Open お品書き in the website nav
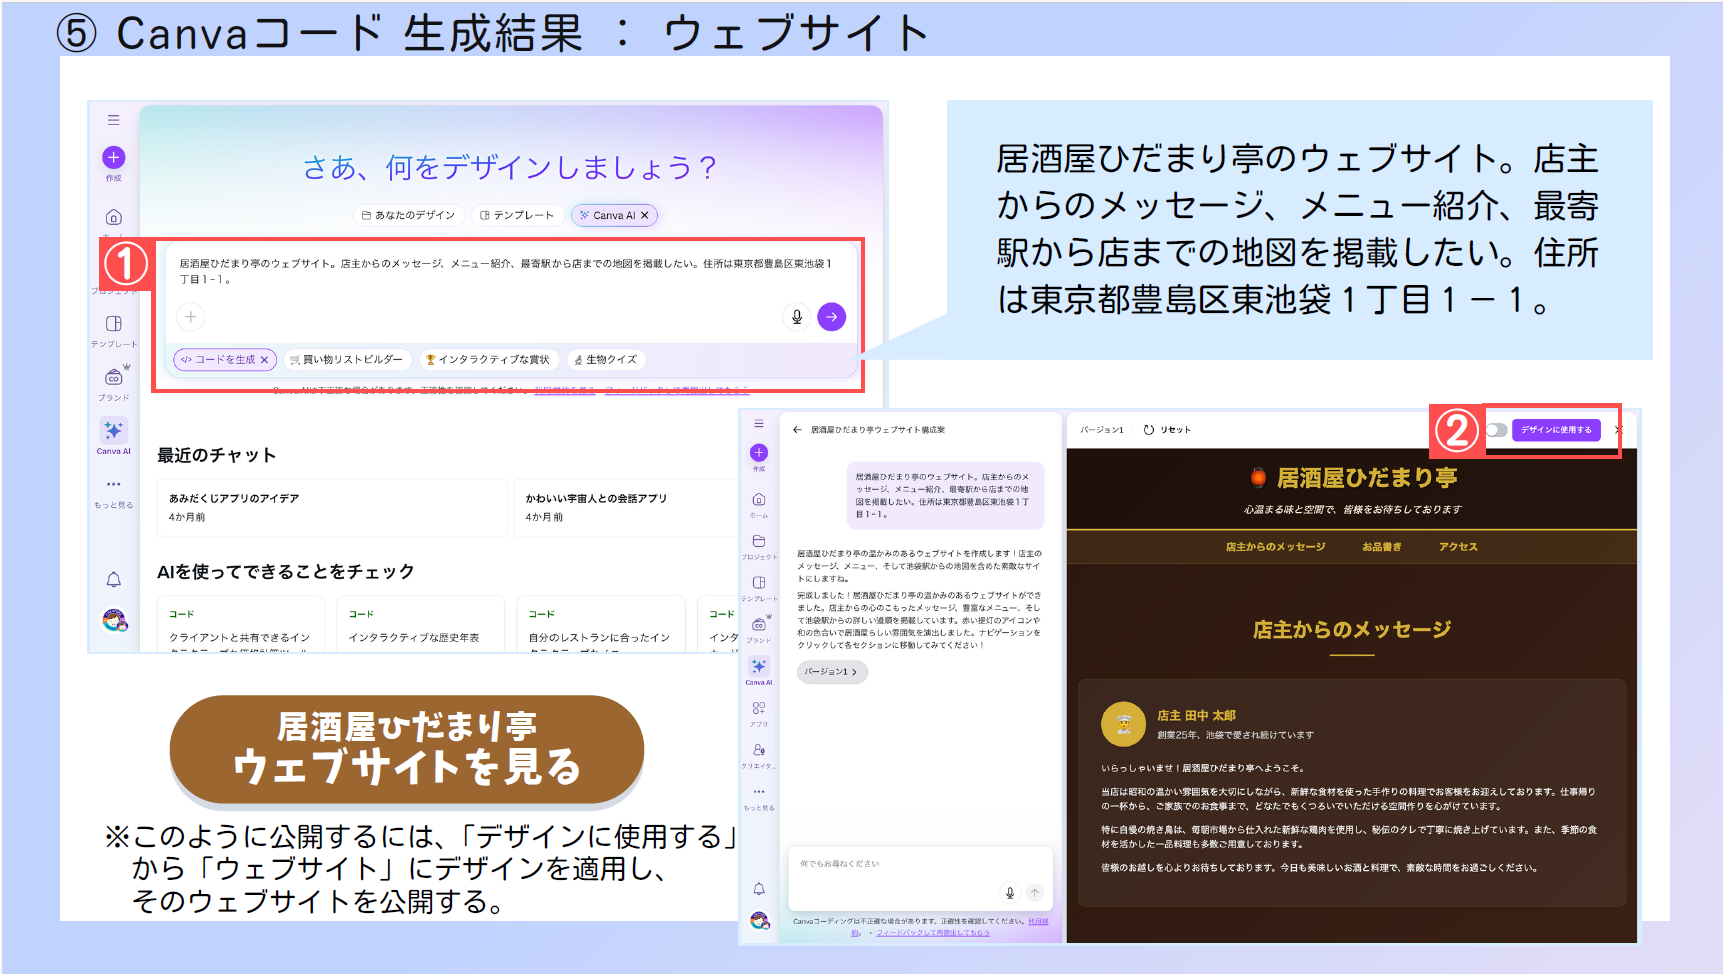 click(1382, 547)
